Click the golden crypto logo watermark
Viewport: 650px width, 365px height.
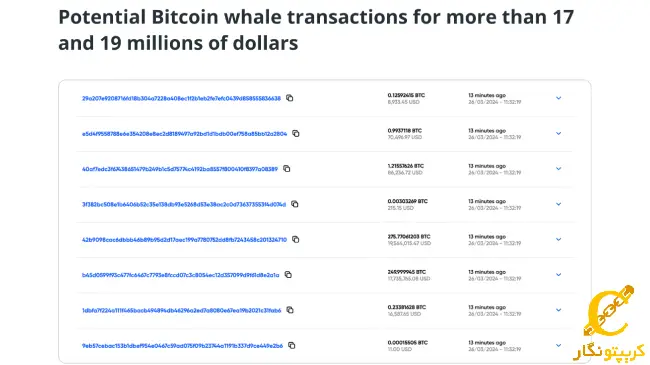[x=609, y=322]
